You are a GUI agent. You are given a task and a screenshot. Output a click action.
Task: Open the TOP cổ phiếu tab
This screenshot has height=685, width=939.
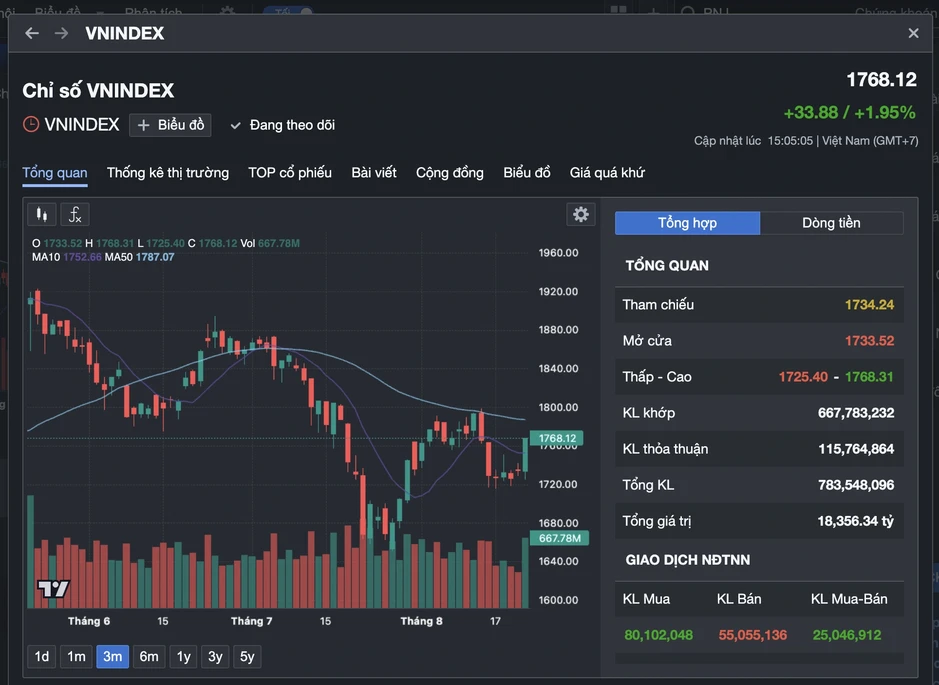pos(290,172)
